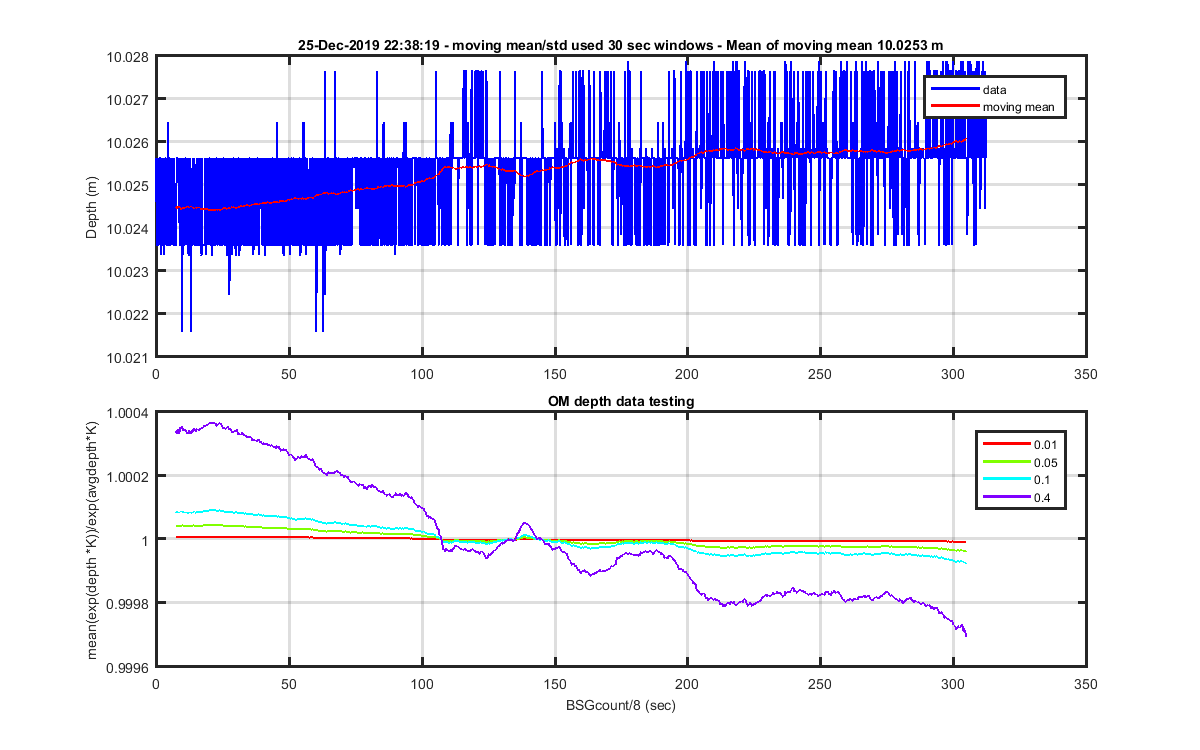This screenshot has height=750, width=1200.
Task: Click the 10.023 tick on depth axis
Action: (x=130, y=271)
